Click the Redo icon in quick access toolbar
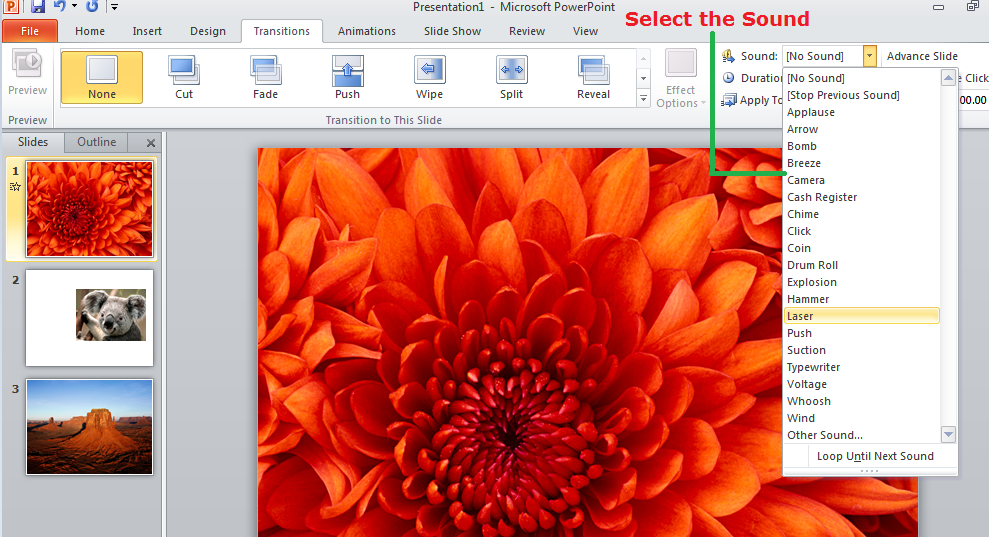 (93, 6)
